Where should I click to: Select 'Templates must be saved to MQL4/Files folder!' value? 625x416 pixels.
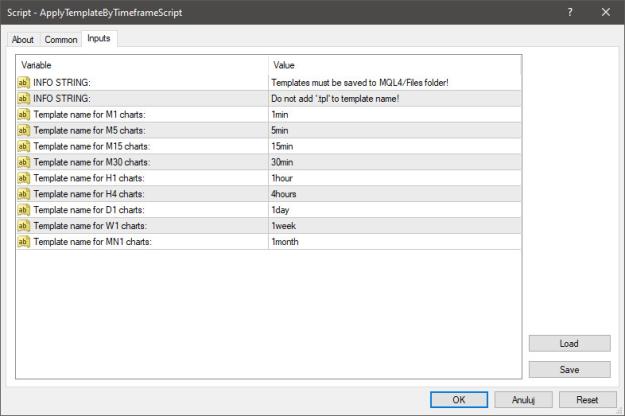coord(360,82)
